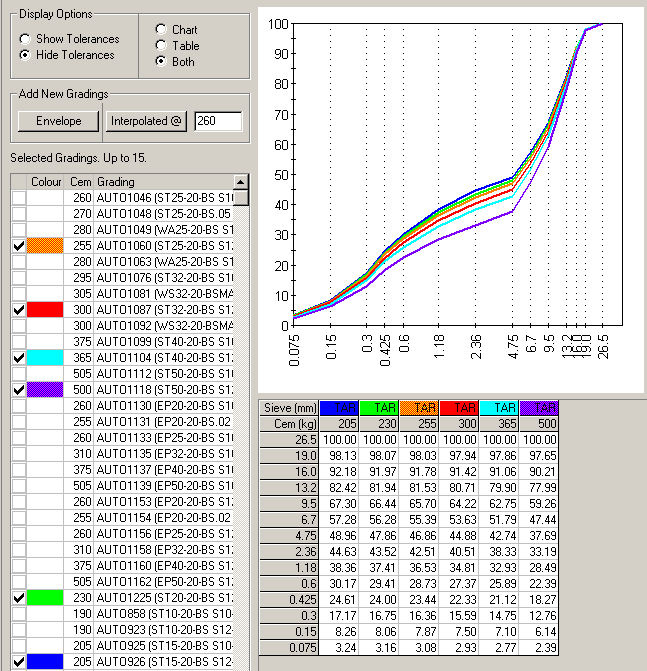647x671 pixels.
Task: Switch display to Chart only
Action: pyautogui.click(x=161, y=30)
